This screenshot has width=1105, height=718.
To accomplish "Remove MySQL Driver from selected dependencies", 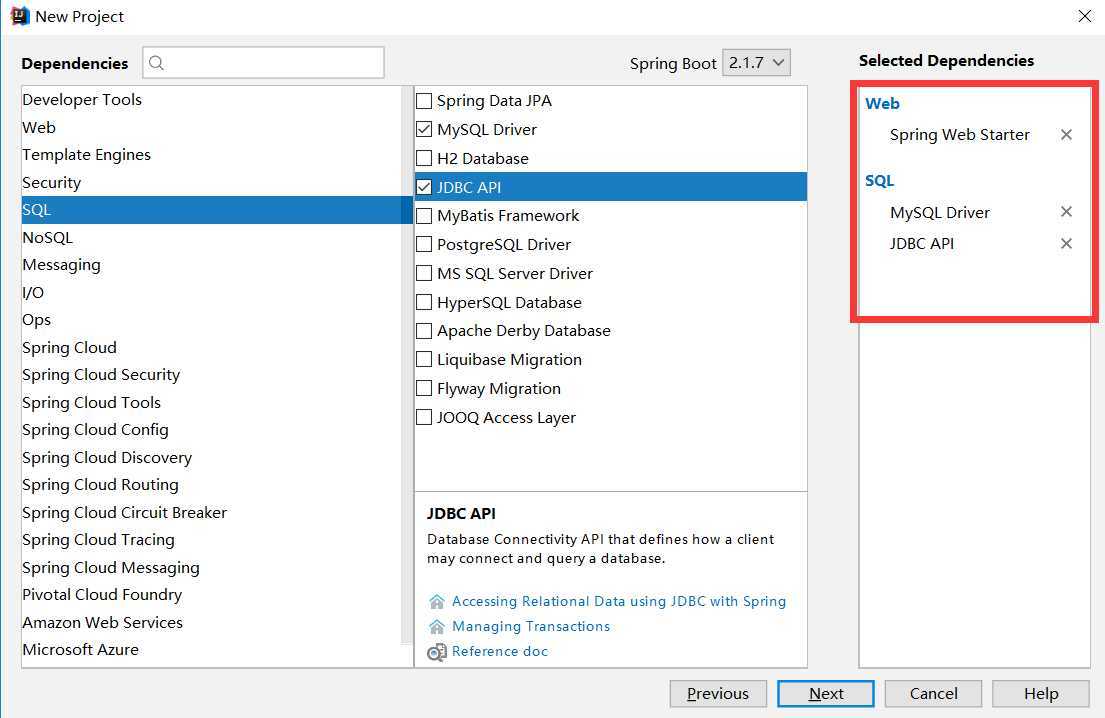I will point(1066,211).
